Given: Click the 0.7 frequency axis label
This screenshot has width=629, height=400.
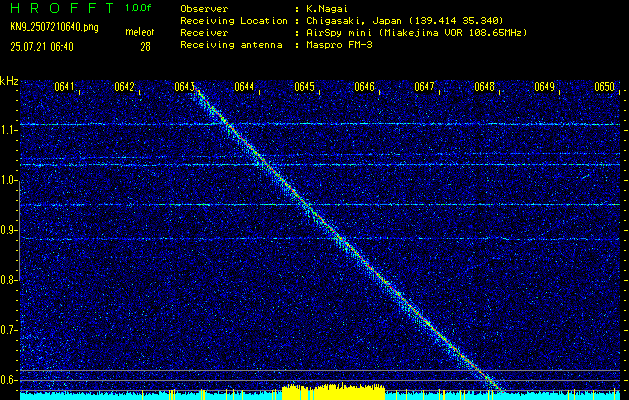Looking at the screenshot, I should (x=8, y=330).
